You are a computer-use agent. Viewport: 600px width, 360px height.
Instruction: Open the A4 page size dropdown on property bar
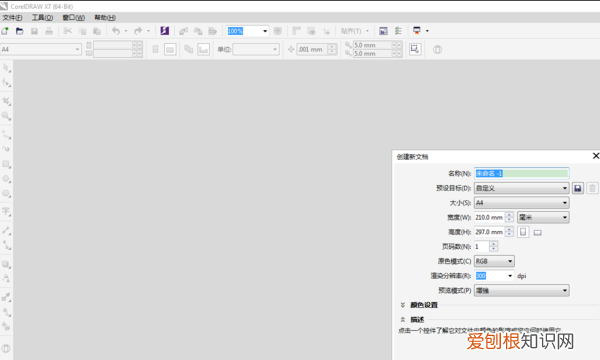point(41,49)
